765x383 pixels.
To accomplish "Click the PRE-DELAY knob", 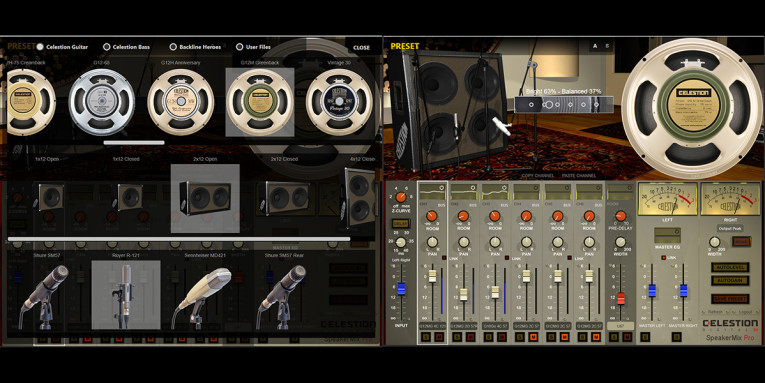I will click(621, 216).
